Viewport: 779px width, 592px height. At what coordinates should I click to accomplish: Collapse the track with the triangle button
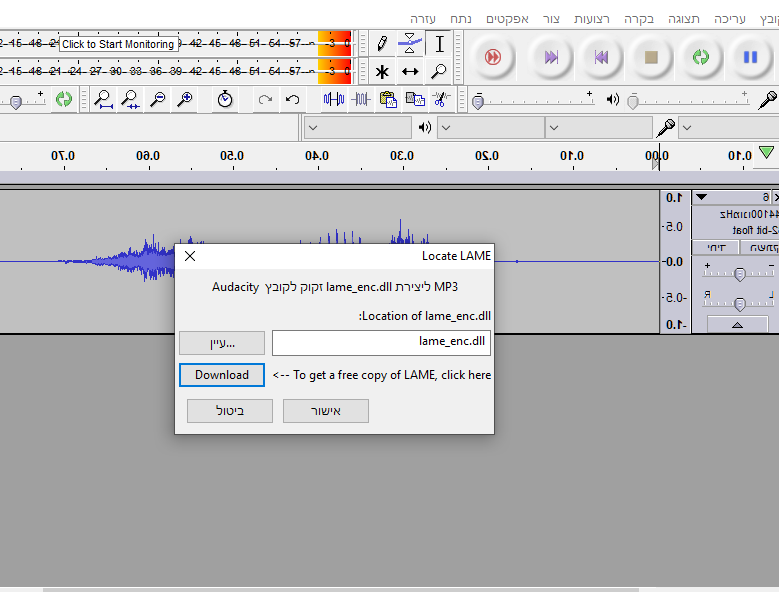(x=738, y=324)
